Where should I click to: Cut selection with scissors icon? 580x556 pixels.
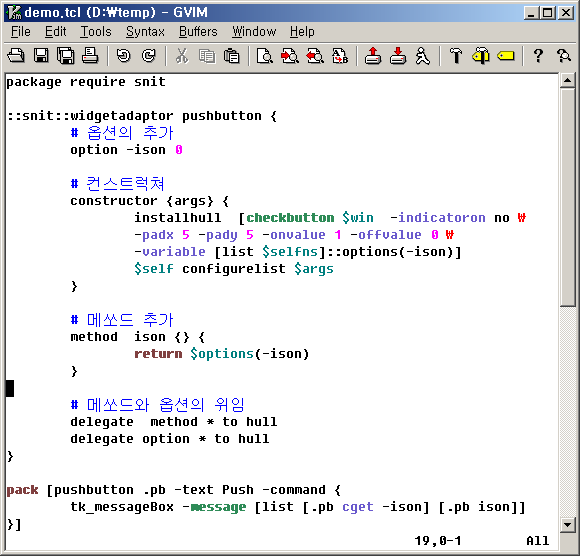(182, 56)
